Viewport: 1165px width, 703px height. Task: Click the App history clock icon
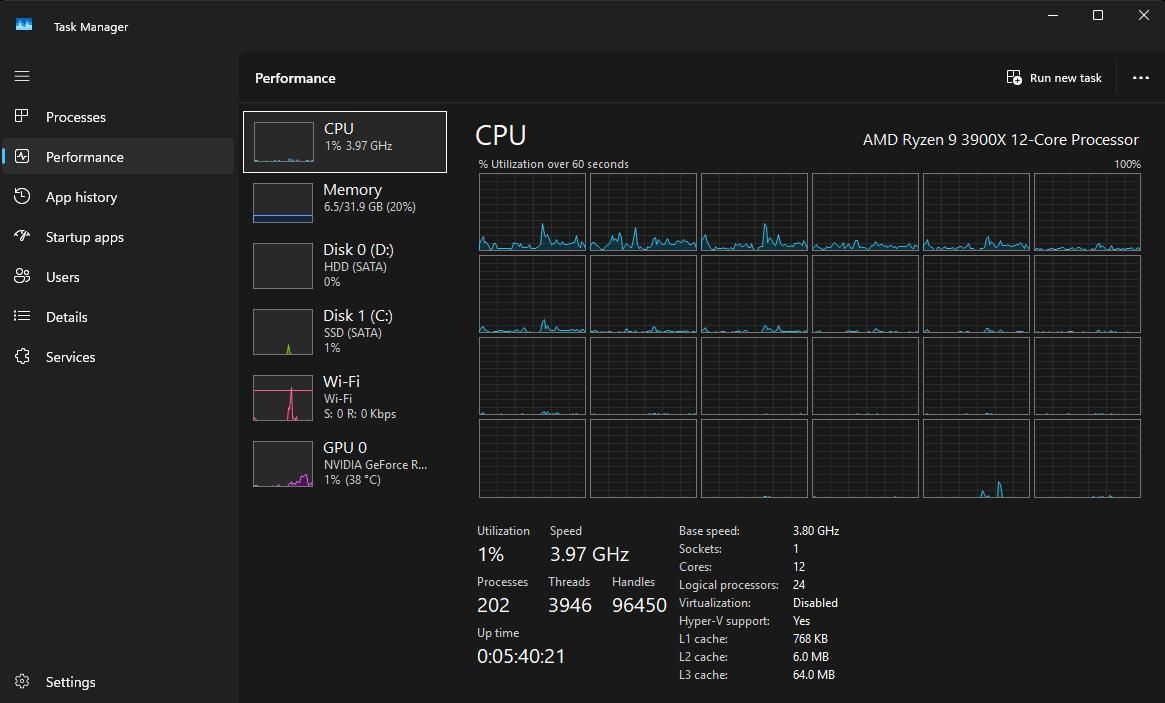tap(22, 196)
